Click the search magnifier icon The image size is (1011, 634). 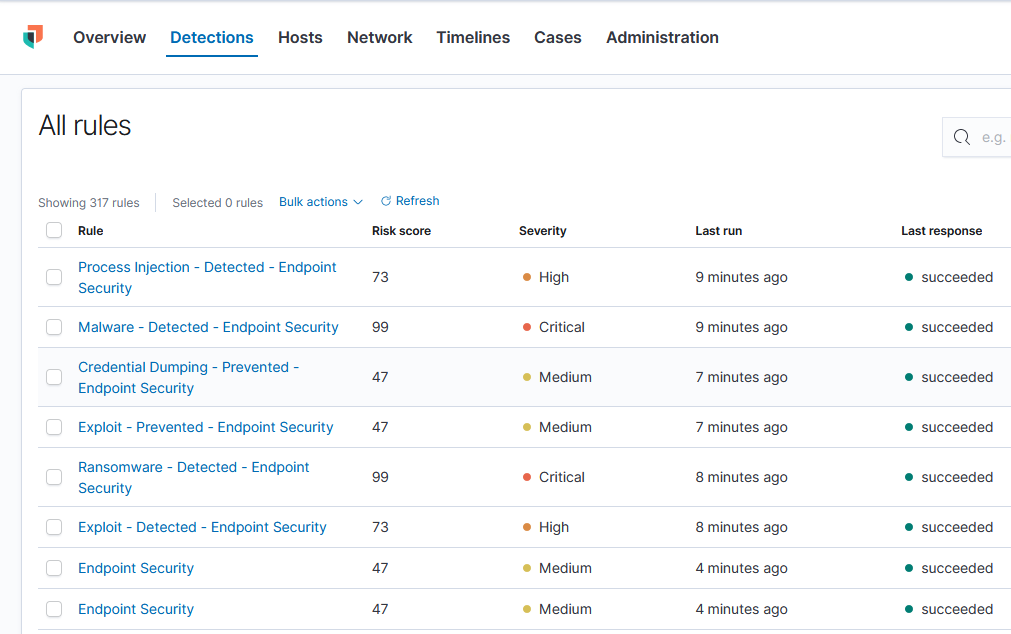pos(962,137)
